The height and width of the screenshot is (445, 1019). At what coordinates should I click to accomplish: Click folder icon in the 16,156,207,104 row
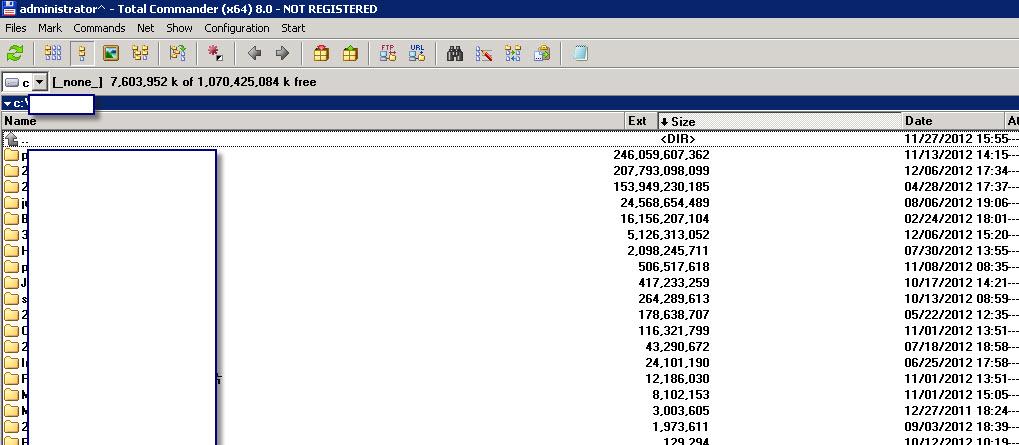[x=11, y=219]
